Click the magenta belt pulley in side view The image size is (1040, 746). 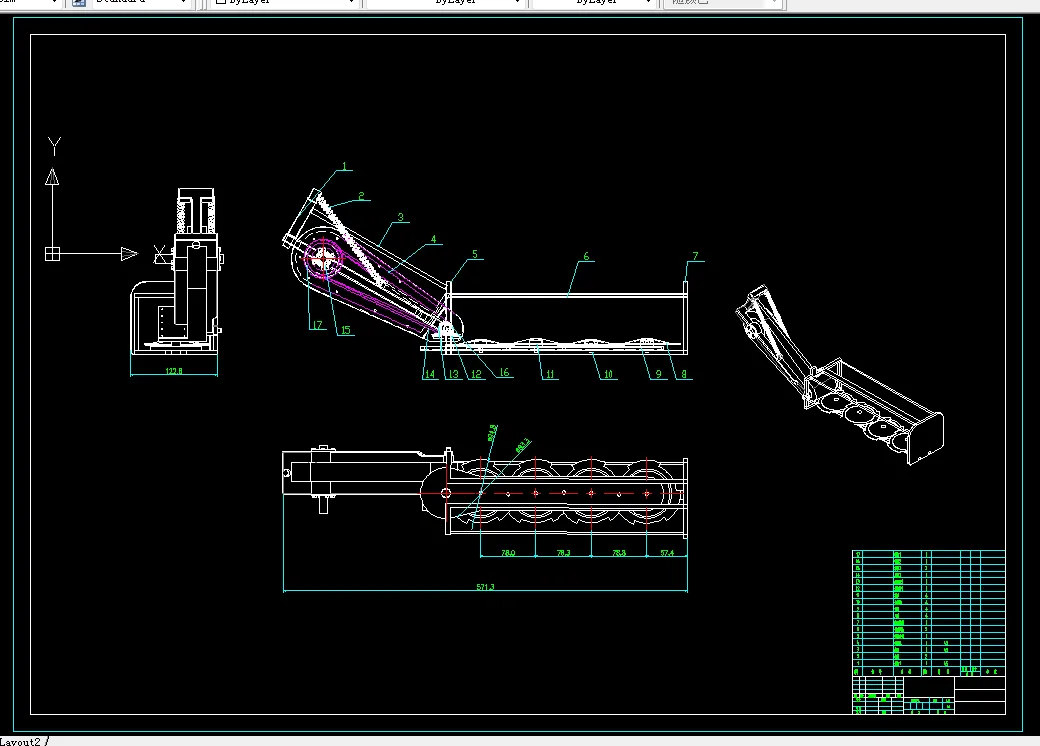[x=323, y=259]
